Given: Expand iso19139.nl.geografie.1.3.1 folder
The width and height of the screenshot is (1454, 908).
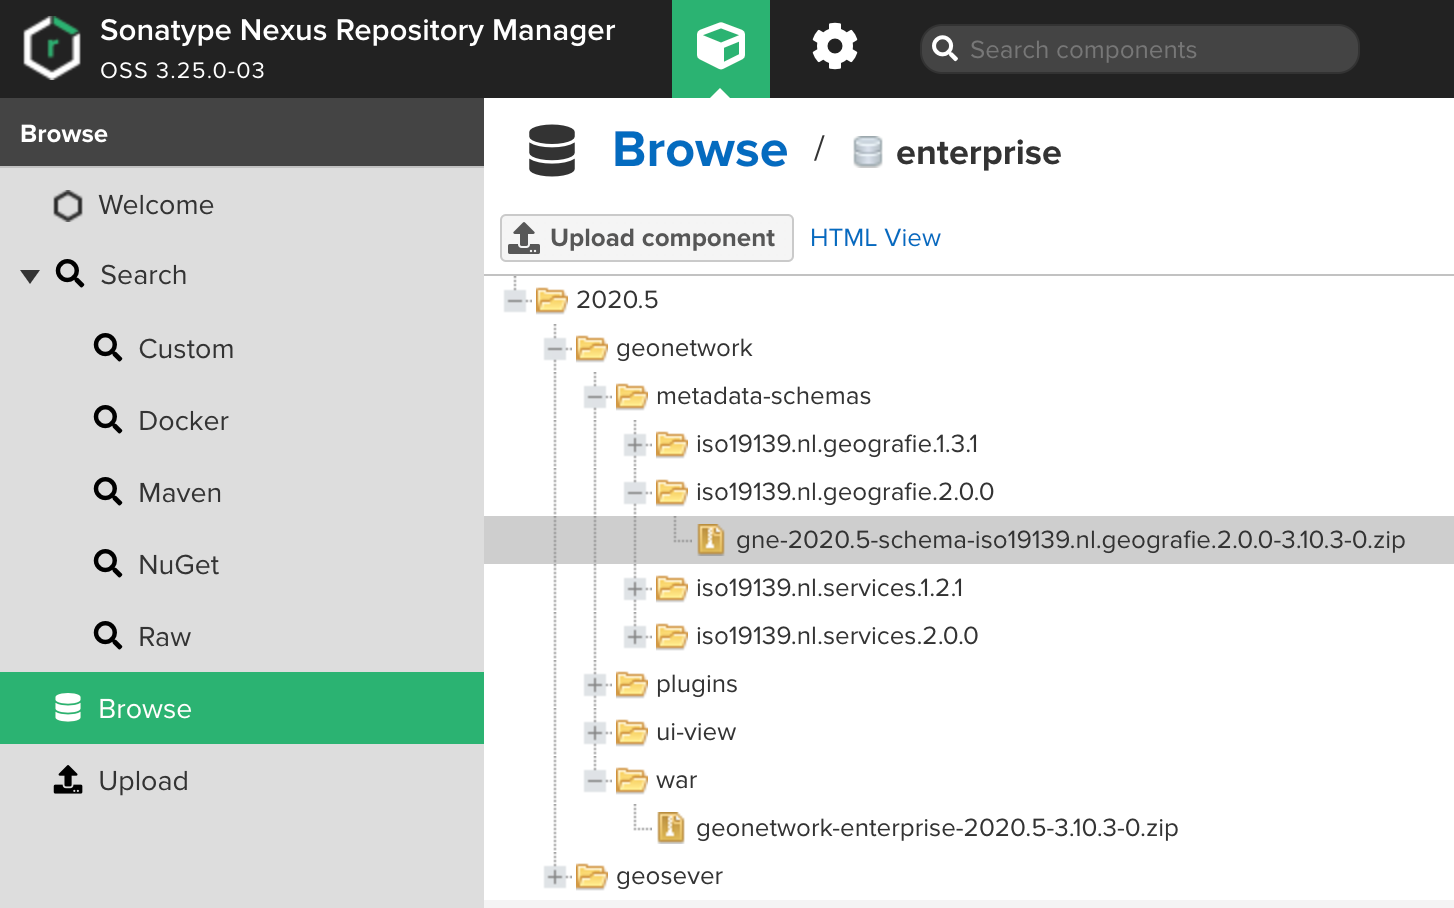Looking at the screenshot, I should point(635,444).
